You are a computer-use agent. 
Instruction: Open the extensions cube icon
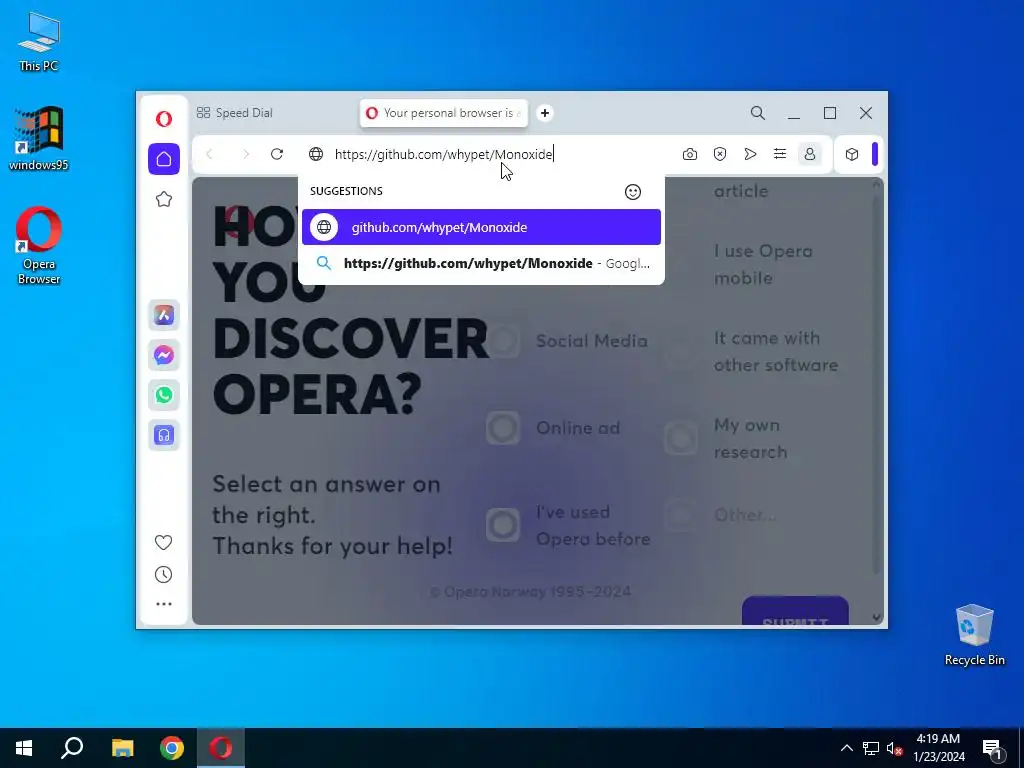click(852, 154)
